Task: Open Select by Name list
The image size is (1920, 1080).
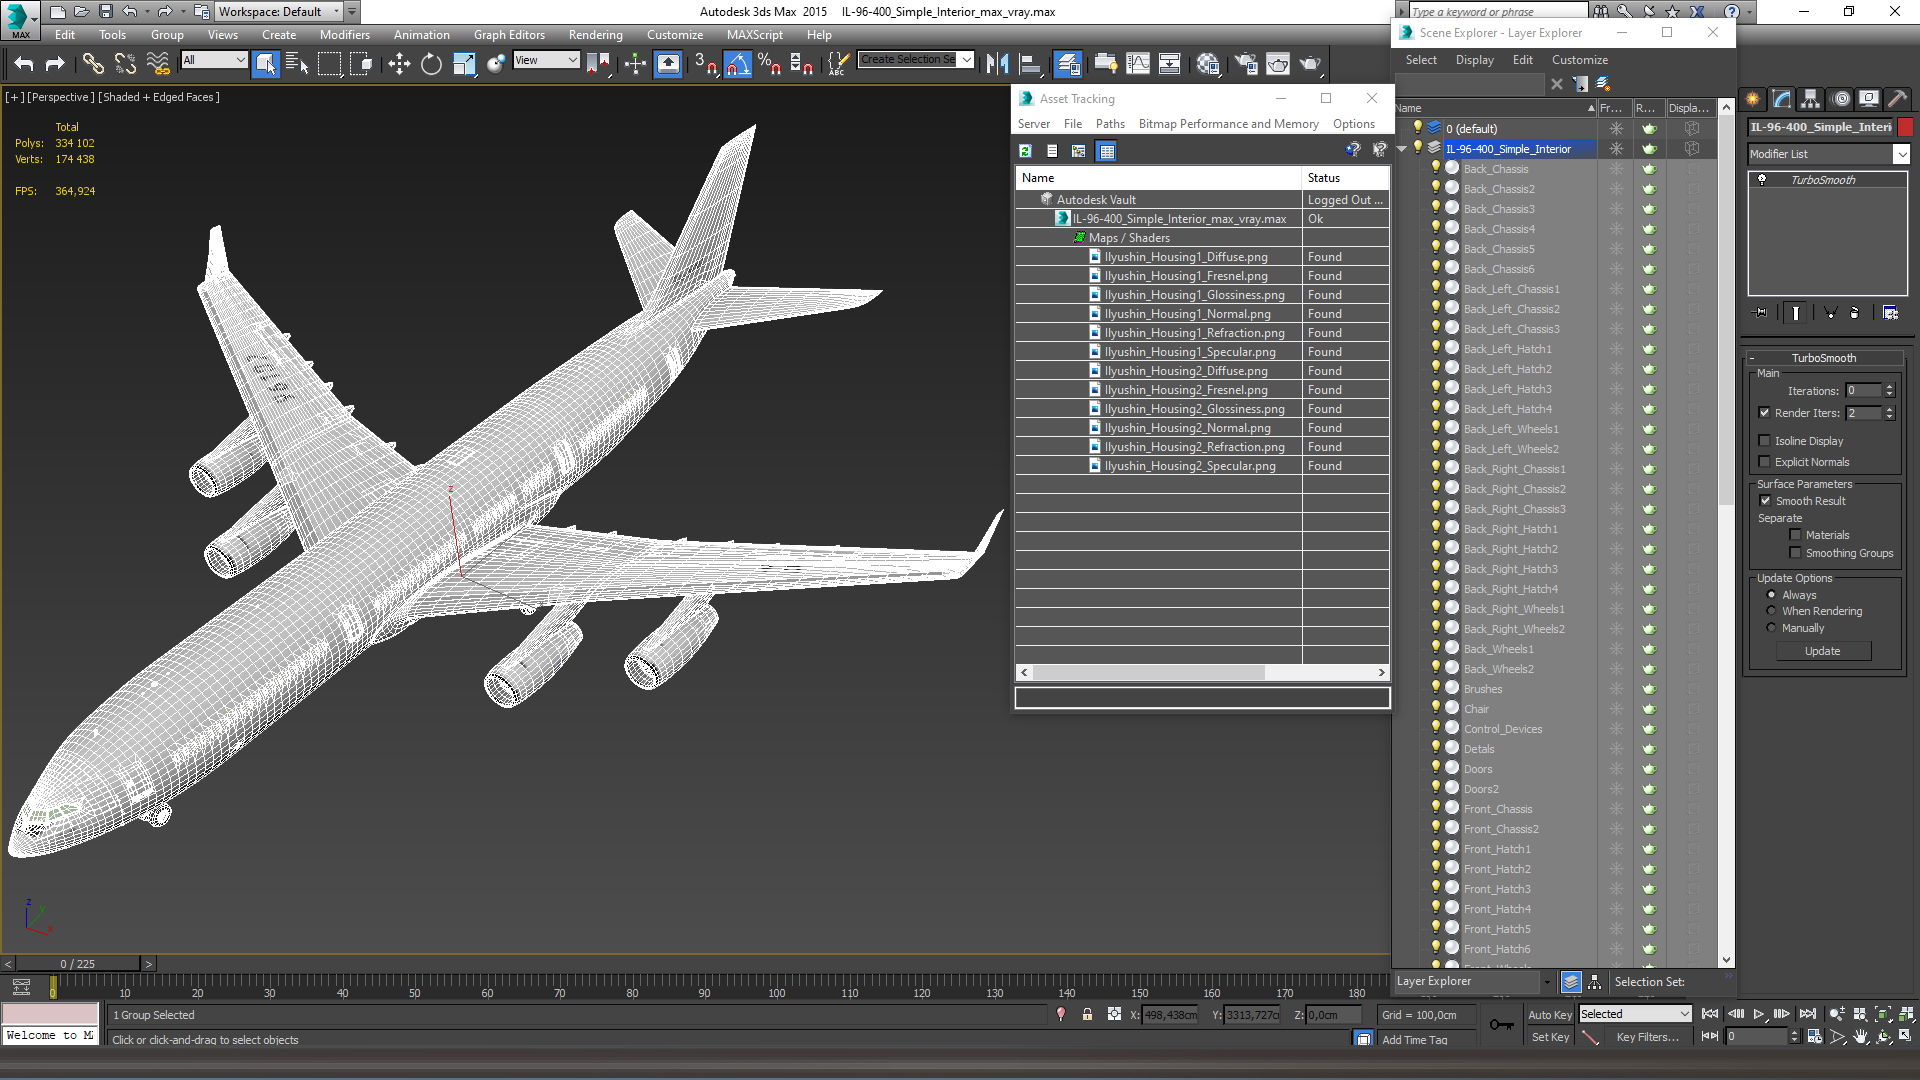Action: (297, 64)
